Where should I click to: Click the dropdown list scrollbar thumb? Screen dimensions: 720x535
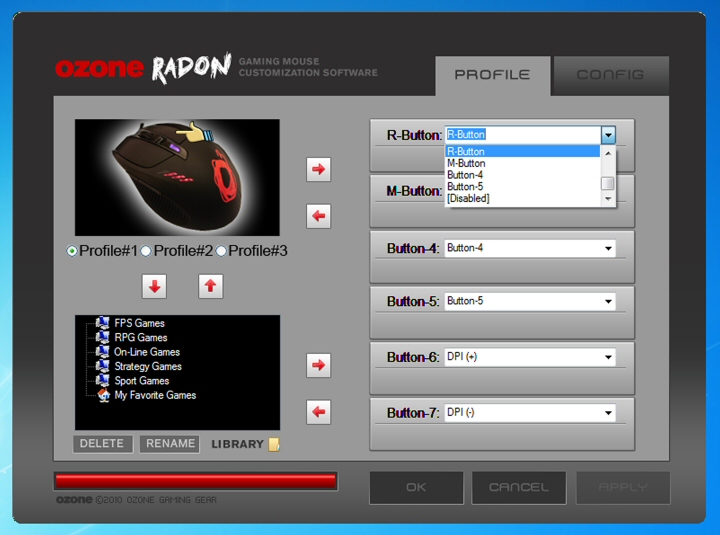608,183
